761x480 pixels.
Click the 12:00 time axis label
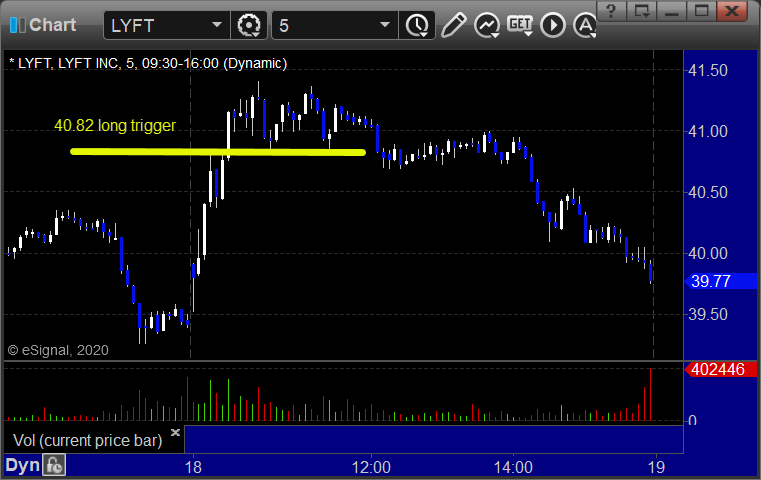[371, 467]
